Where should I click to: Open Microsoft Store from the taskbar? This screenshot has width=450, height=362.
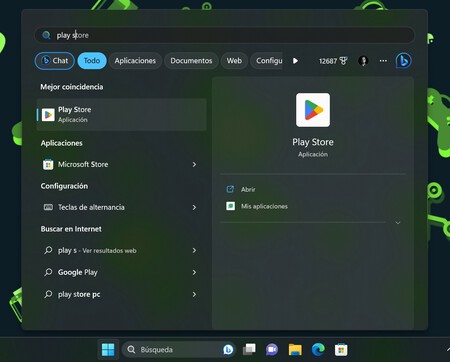[x=341, y=350]
